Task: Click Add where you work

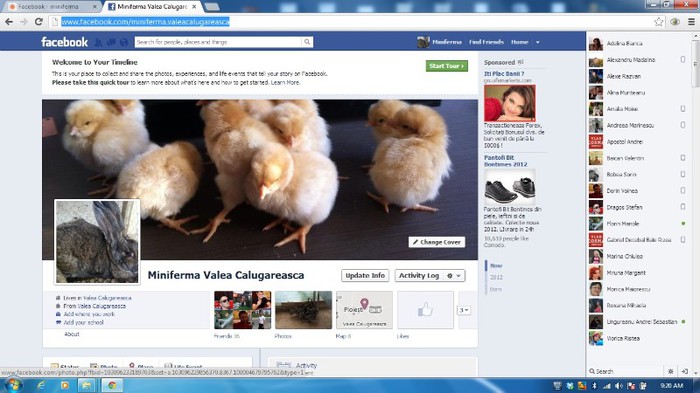Action: [89, 314]
